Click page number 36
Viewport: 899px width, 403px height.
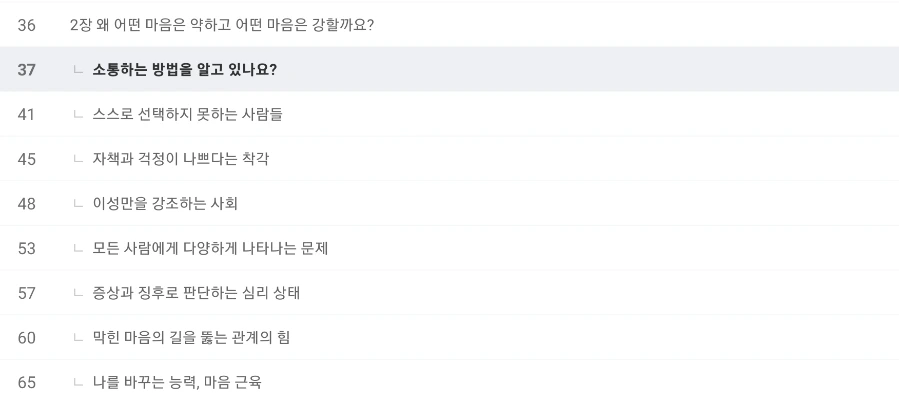[x=26, y=25]
